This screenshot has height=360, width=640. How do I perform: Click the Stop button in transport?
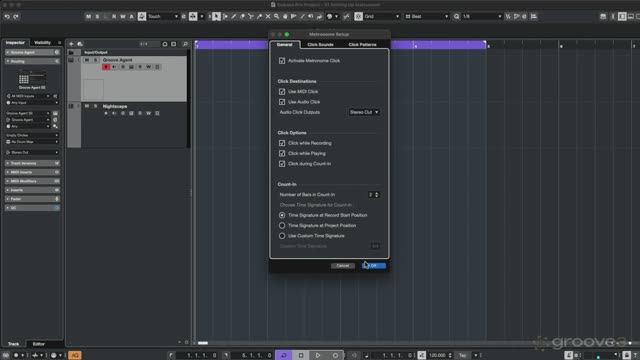[x=301, y=355]
